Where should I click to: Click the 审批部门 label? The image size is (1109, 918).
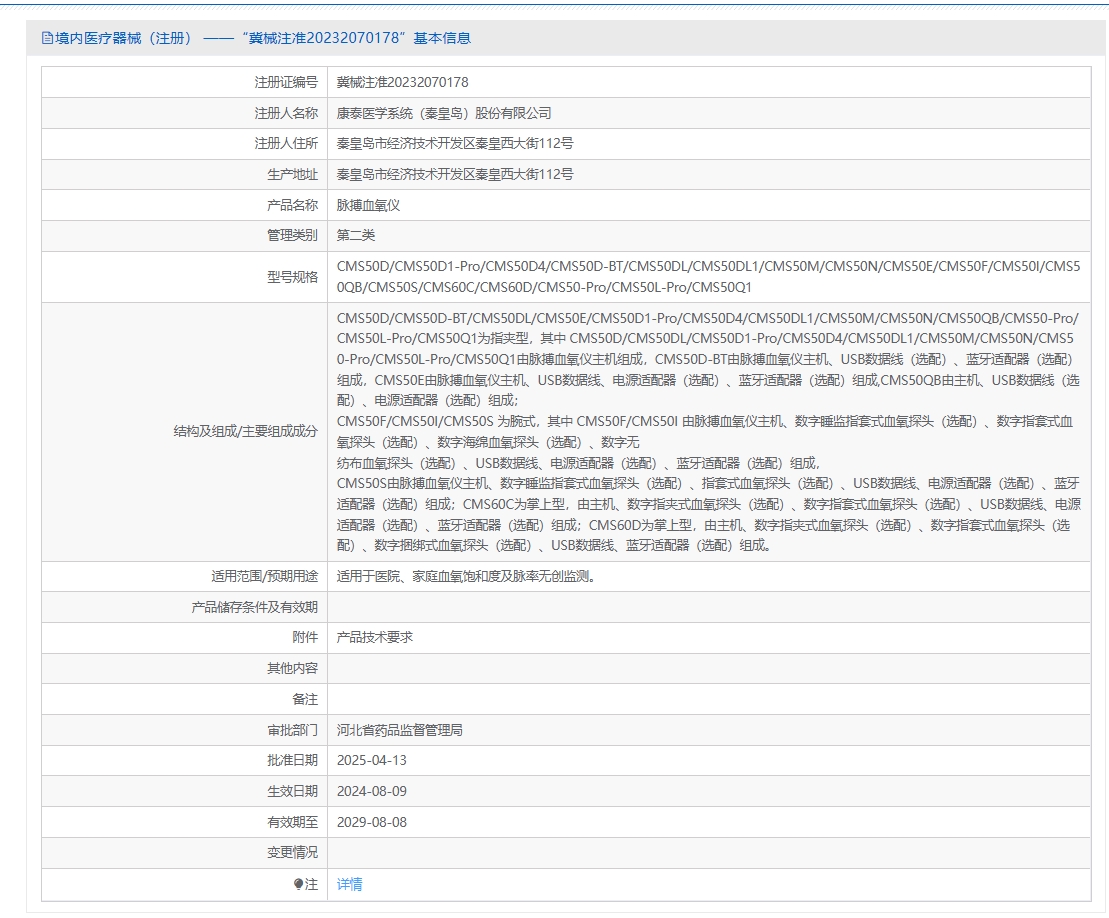pos(293,730)
